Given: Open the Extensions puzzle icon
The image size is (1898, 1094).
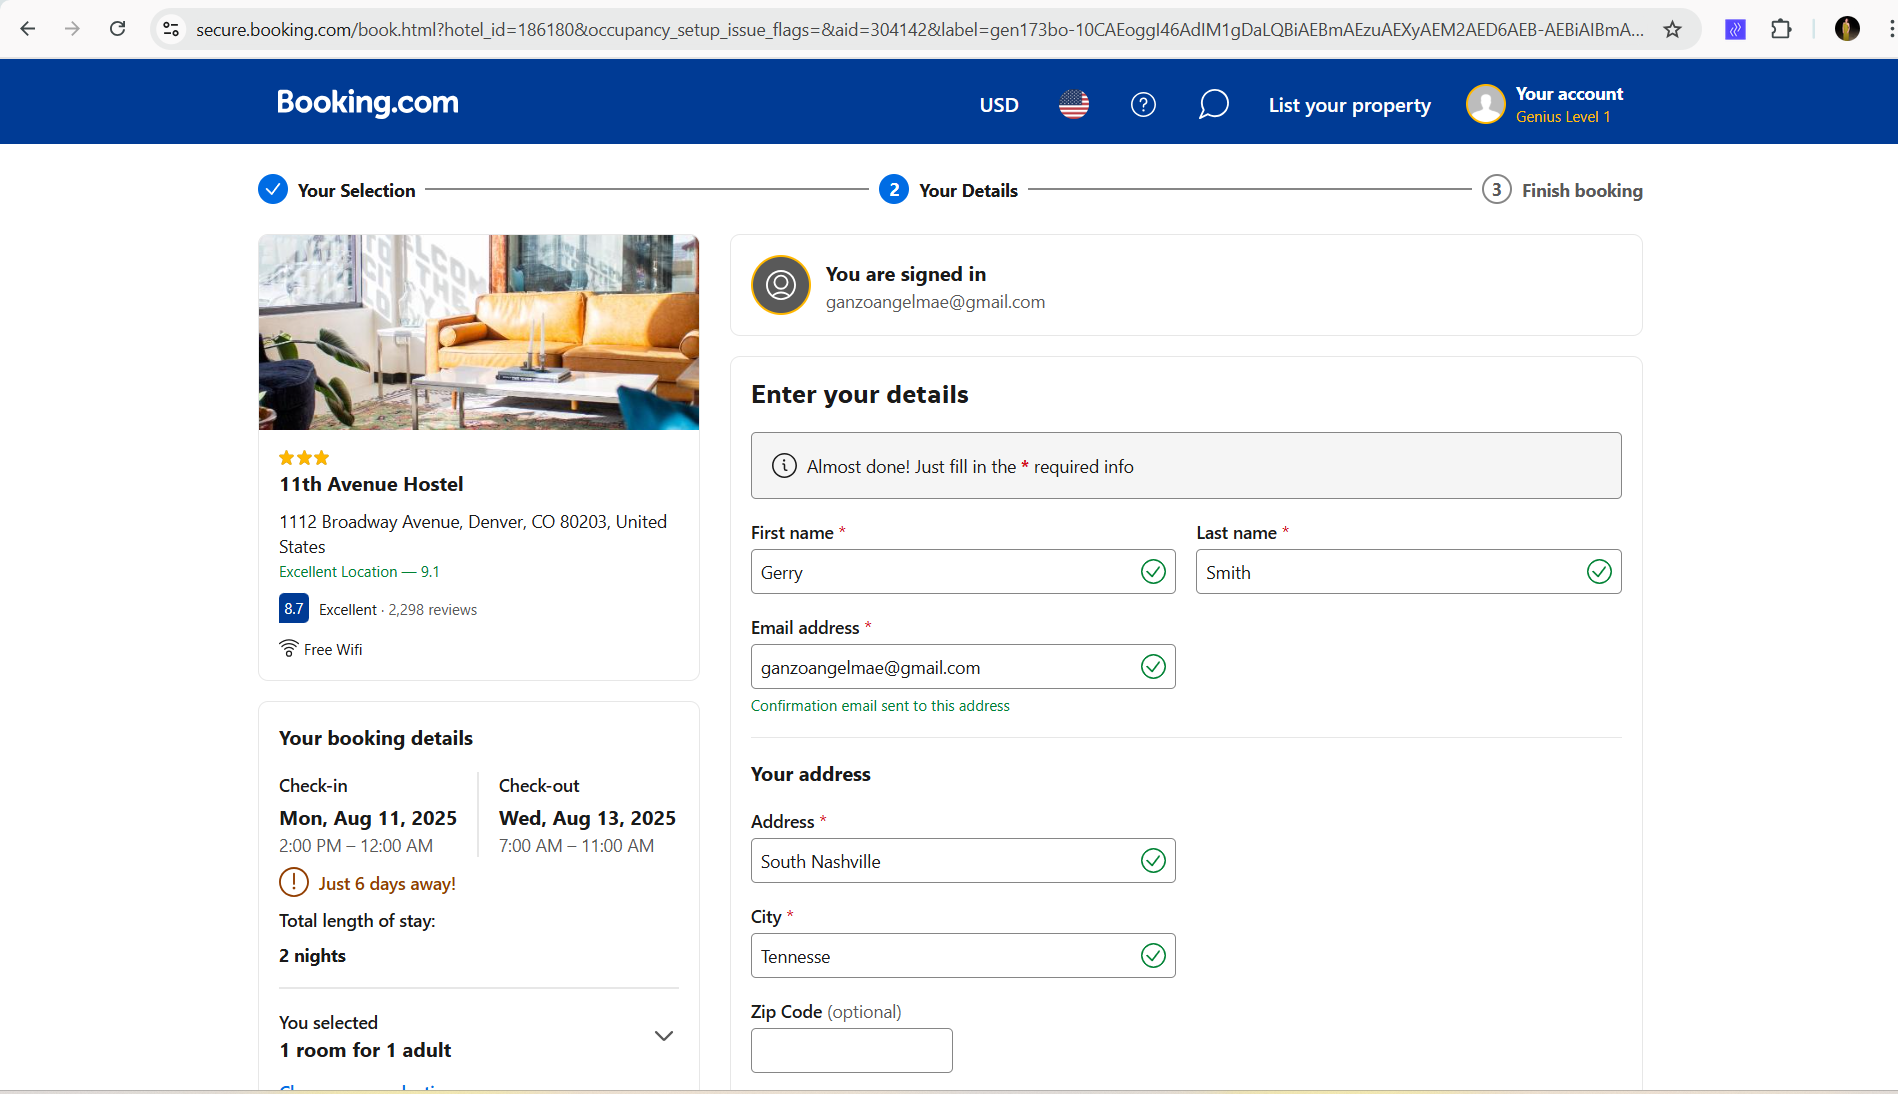Looking at the screenshot, I should click(1781, 29).
